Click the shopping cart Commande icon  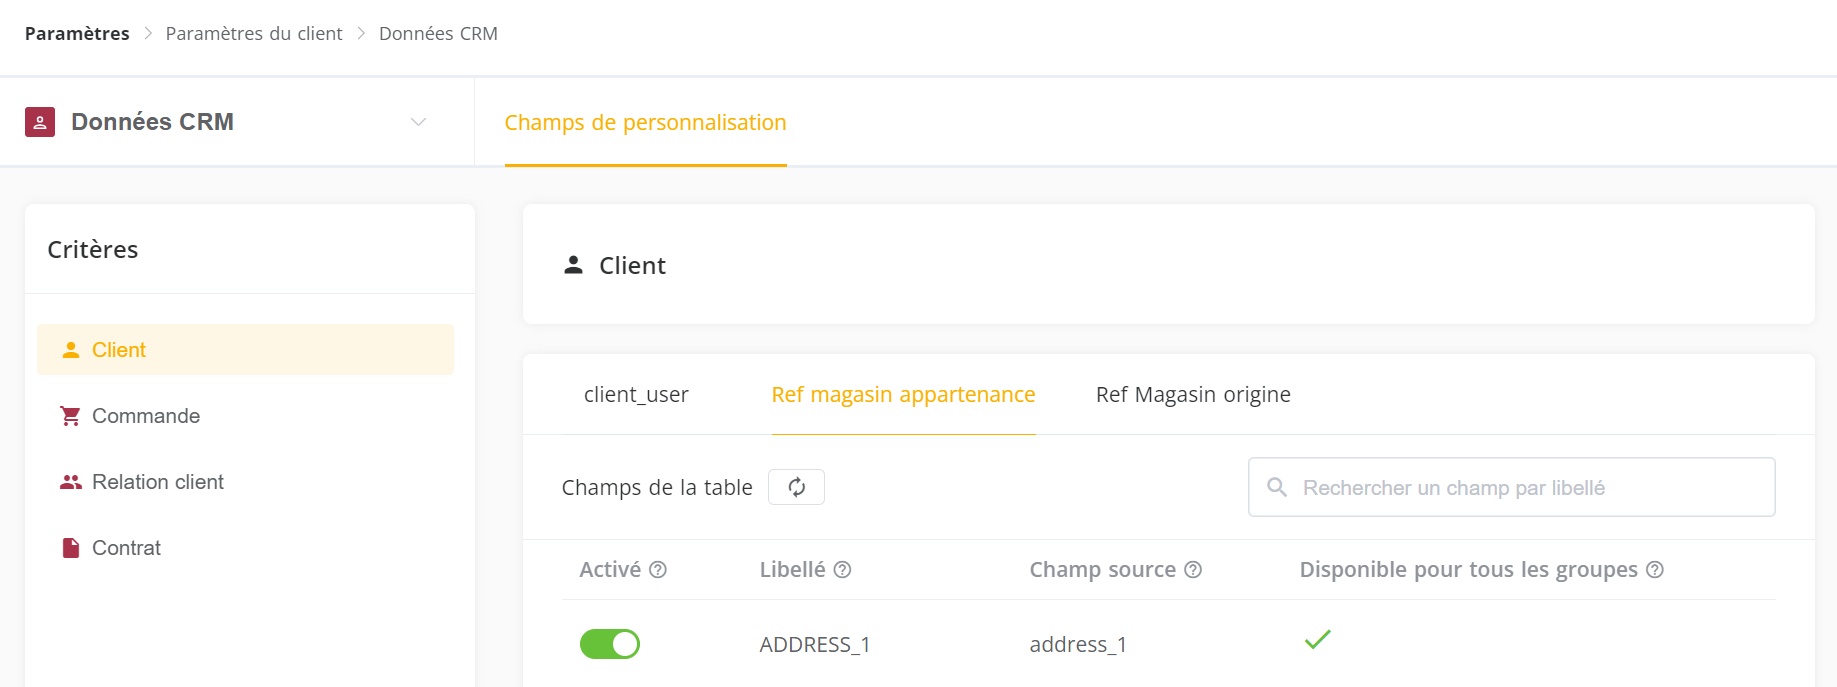click(x=70, y=416)
